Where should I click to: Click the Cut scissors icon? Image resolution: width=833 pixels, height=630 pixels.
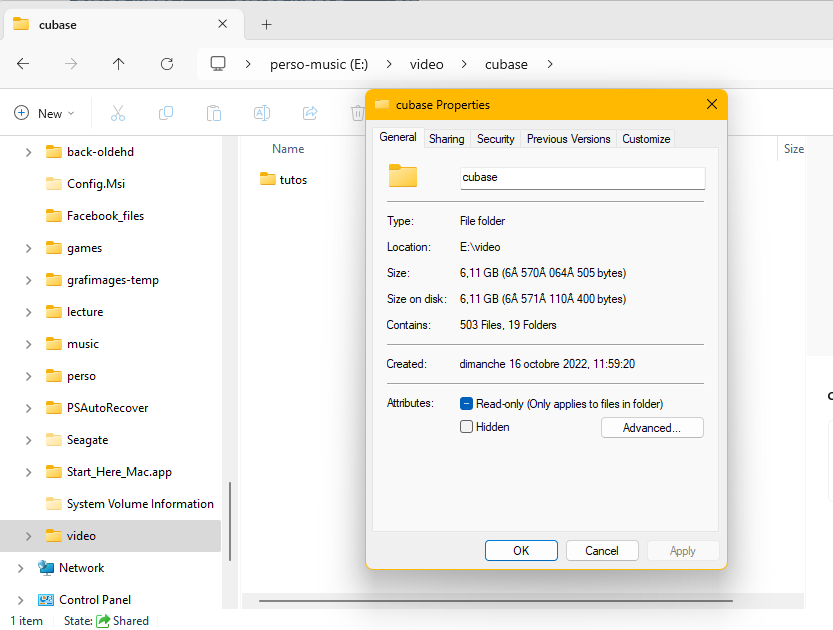[118, 113]
